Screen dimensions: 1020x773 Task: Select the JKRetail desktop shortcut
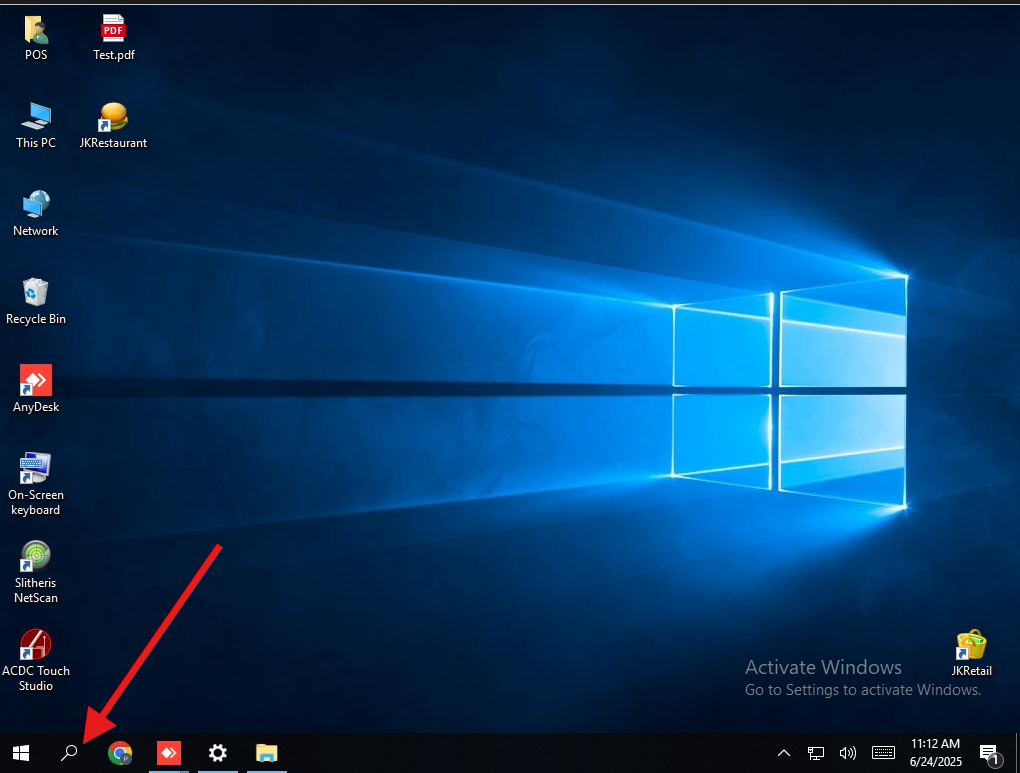coord(971,645)
